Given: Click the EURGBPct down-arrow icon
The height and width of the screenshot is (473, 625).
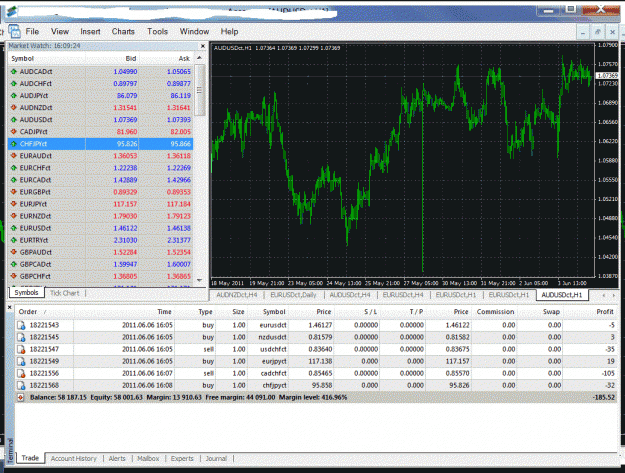Looking at the screenshot, I should coord(14,192).
